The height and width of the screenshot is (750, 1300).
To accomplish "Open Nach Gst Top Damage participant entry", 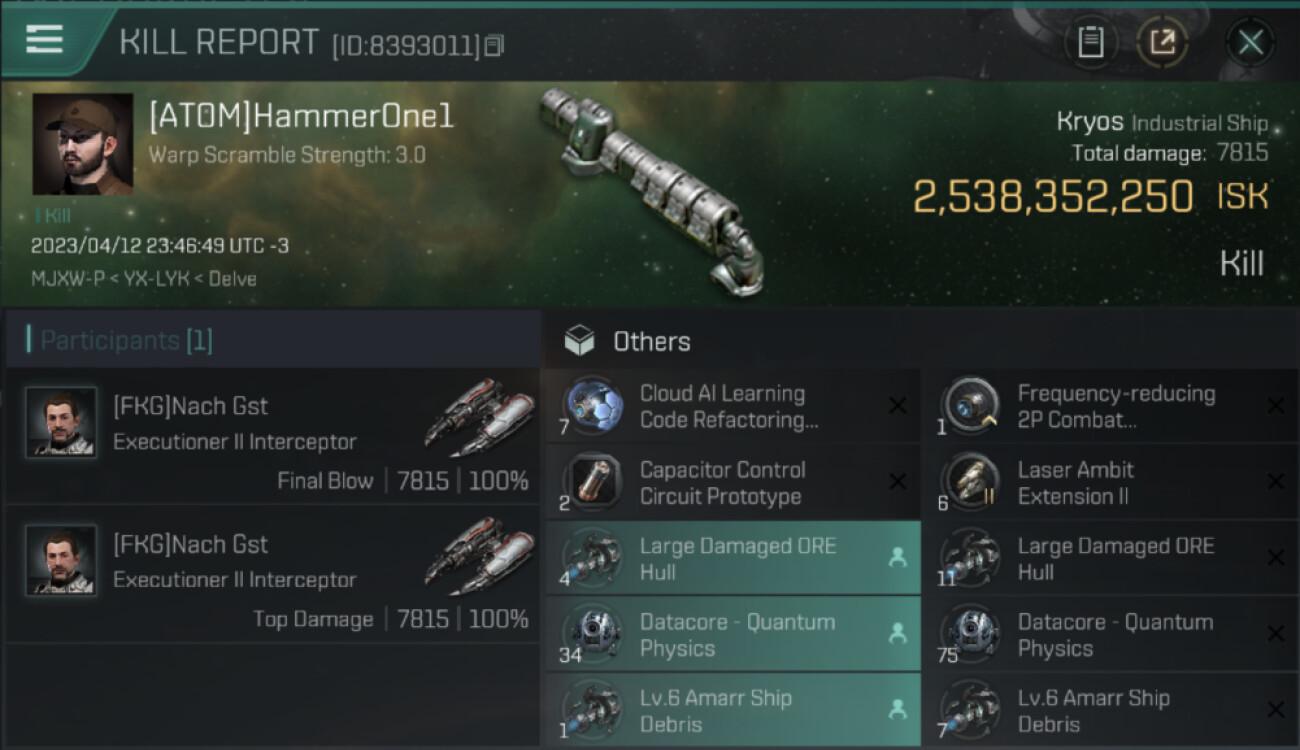I will tap(273, 574).
